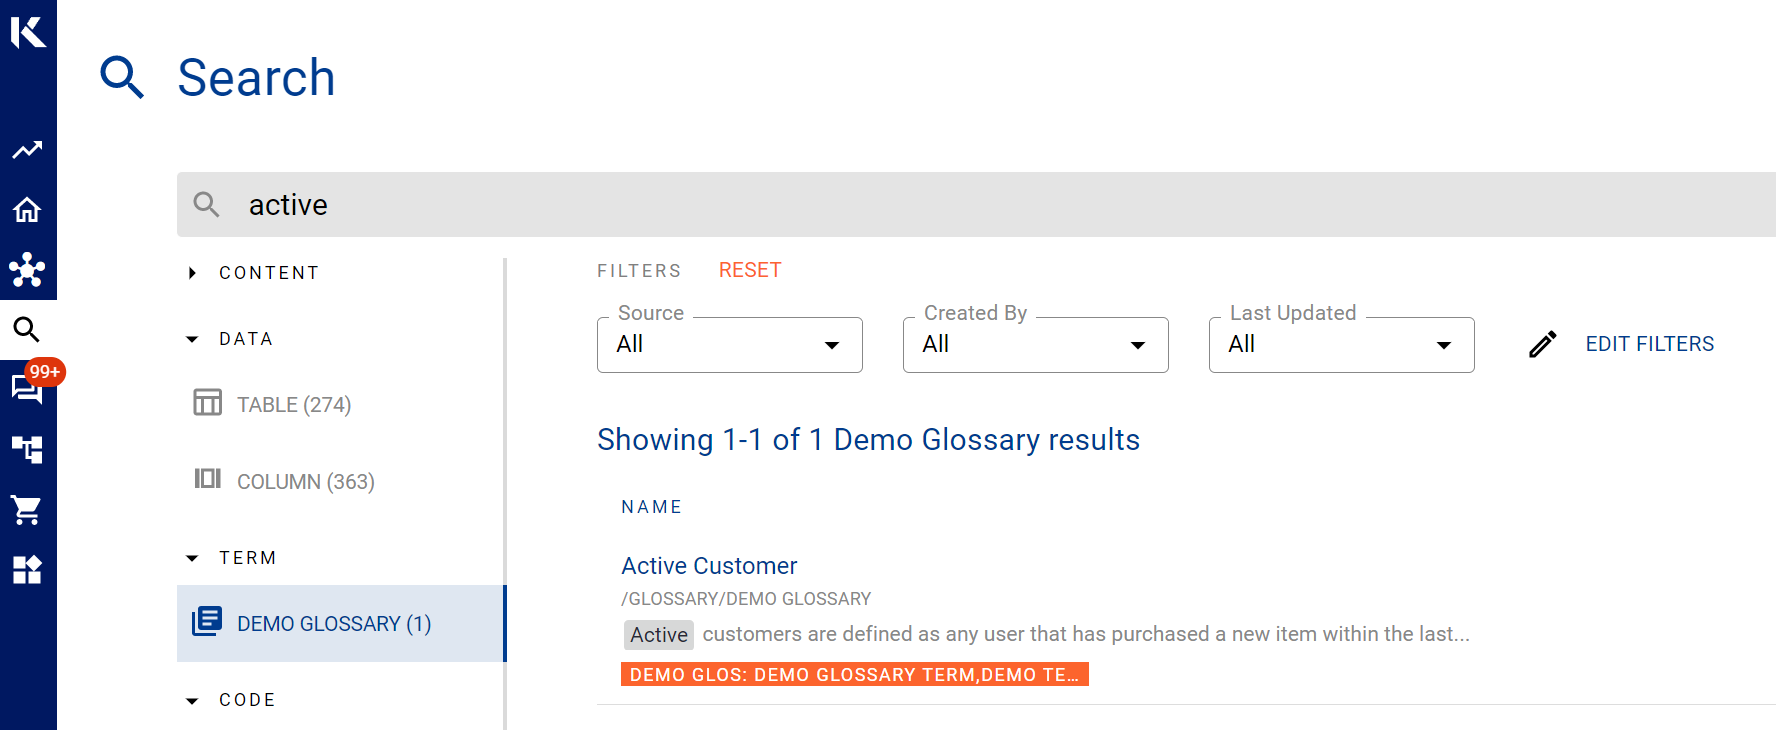Open the hierarchy tree icon
Screen dimensions: 1776x730
pos(27,450)
